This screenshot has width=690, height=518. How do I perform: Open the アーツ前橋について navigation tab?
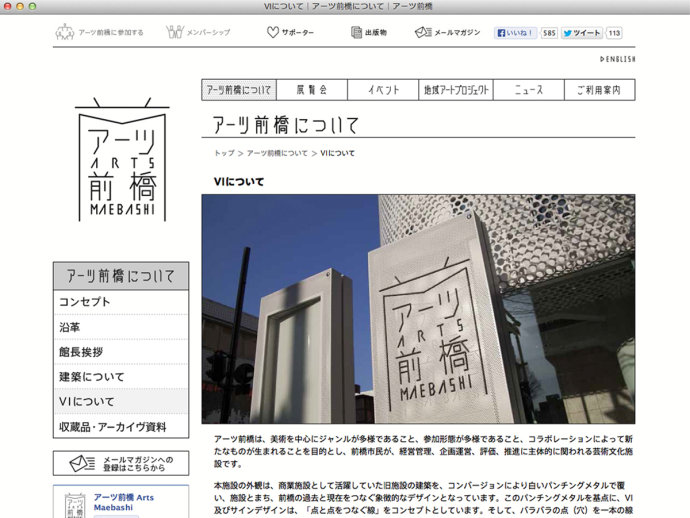pos(239,90)
